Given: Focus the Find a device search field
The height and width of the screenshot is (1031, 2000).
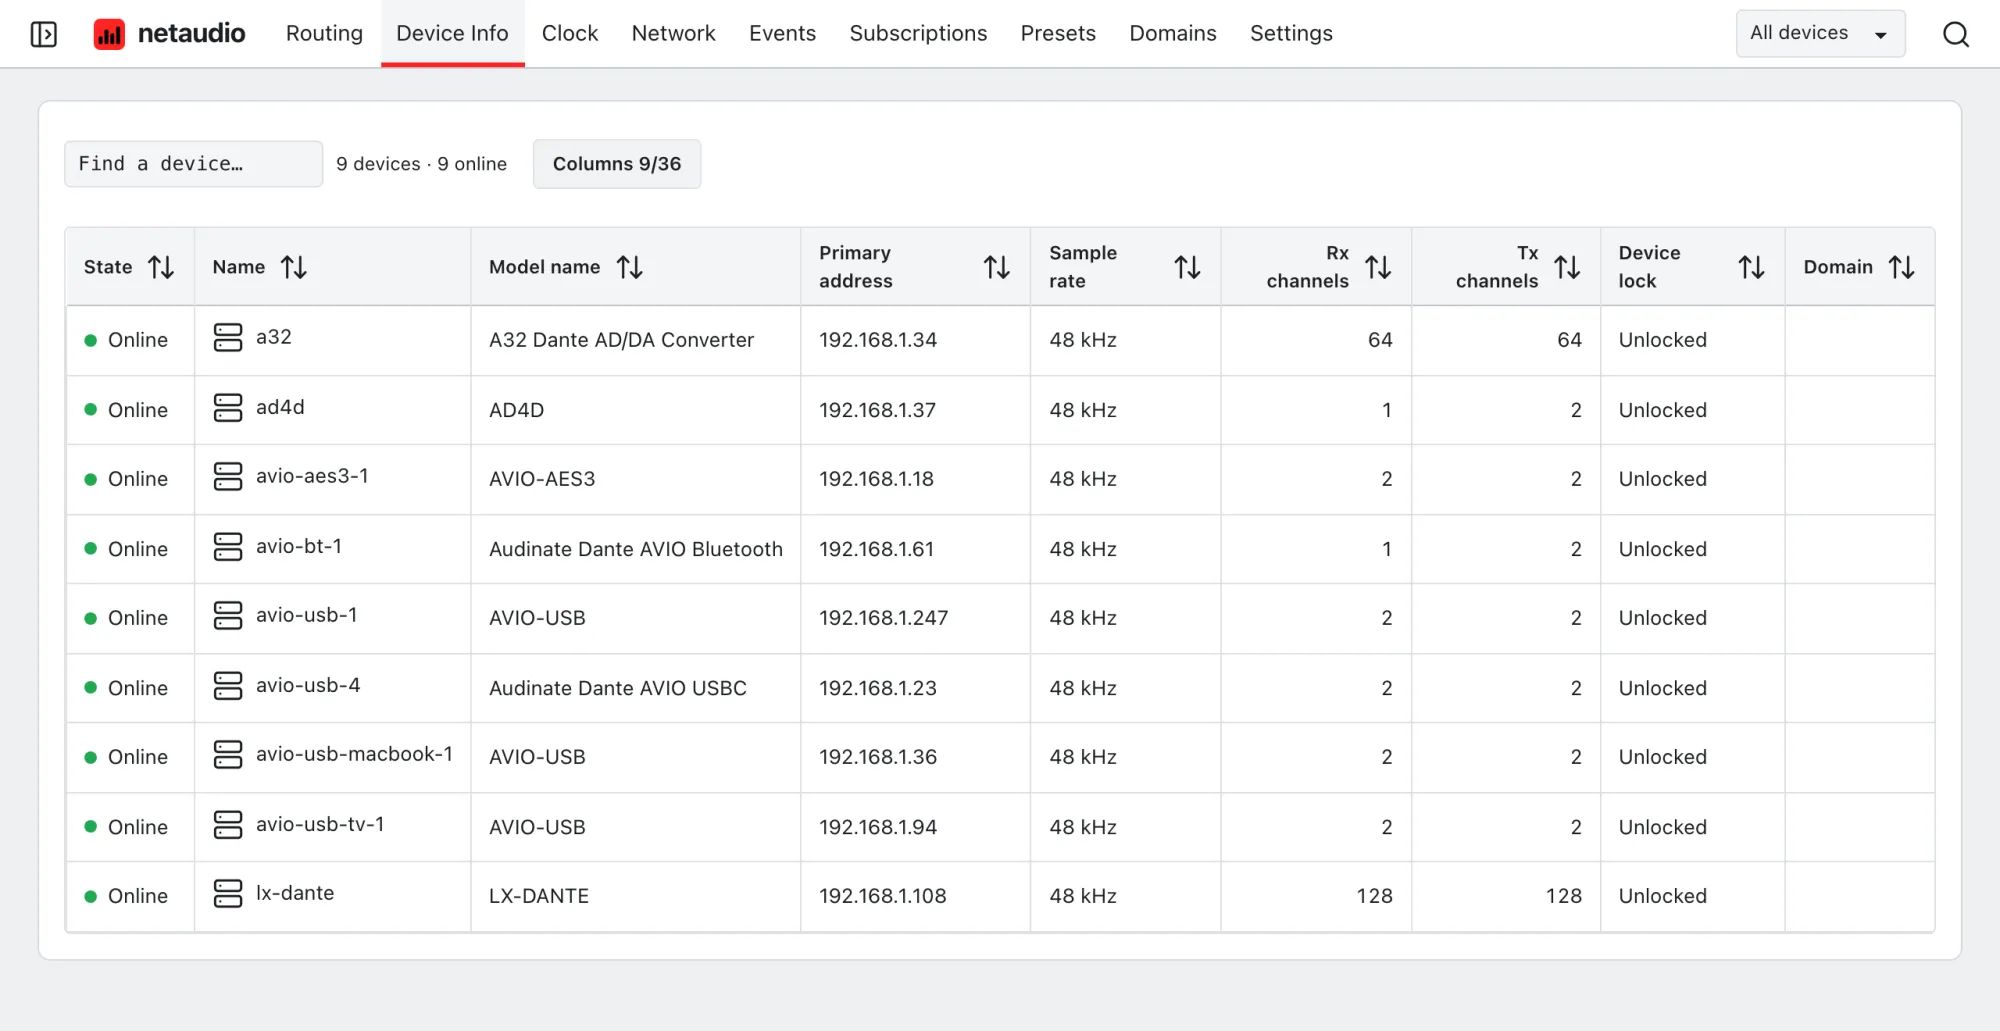Looking at the screenshot, I should pos(193,164).
